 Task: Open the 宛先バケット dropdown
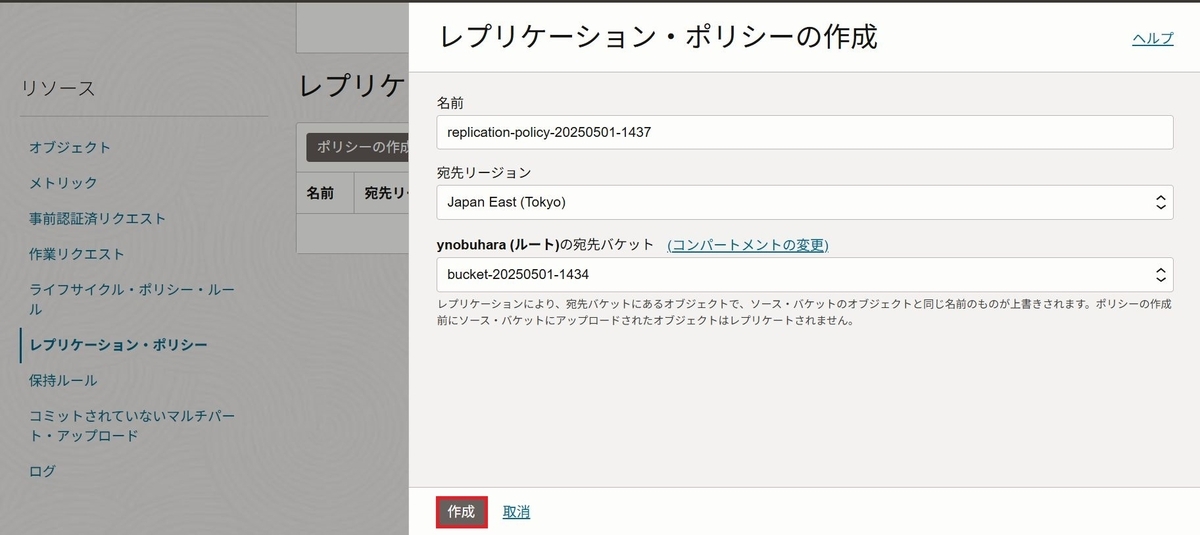point(805,273)
